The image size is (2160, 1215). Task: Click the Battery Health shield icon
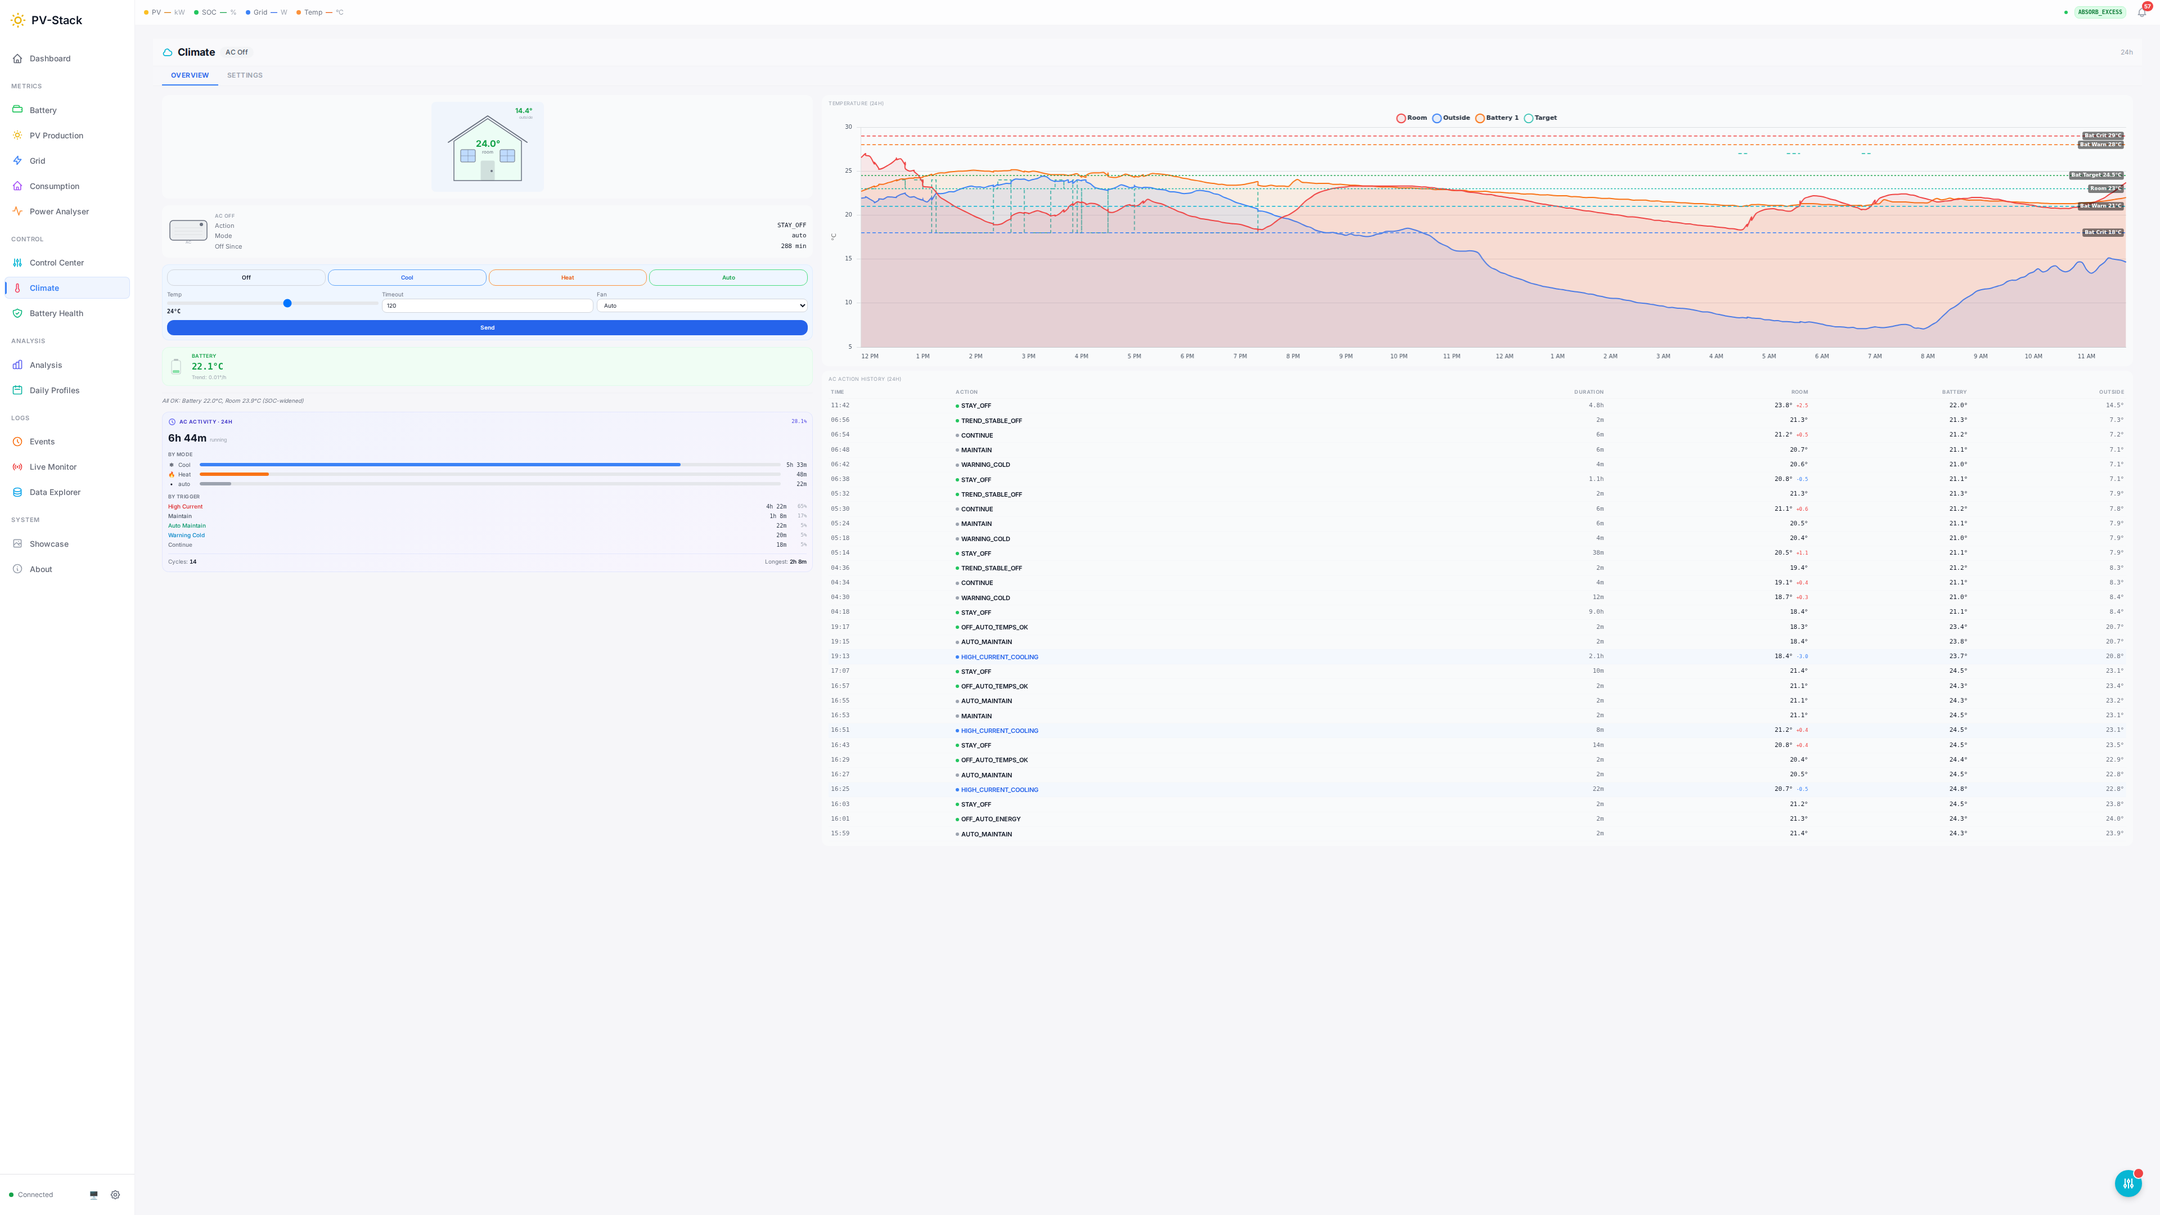pyautogui.click(x=17, y=313)
